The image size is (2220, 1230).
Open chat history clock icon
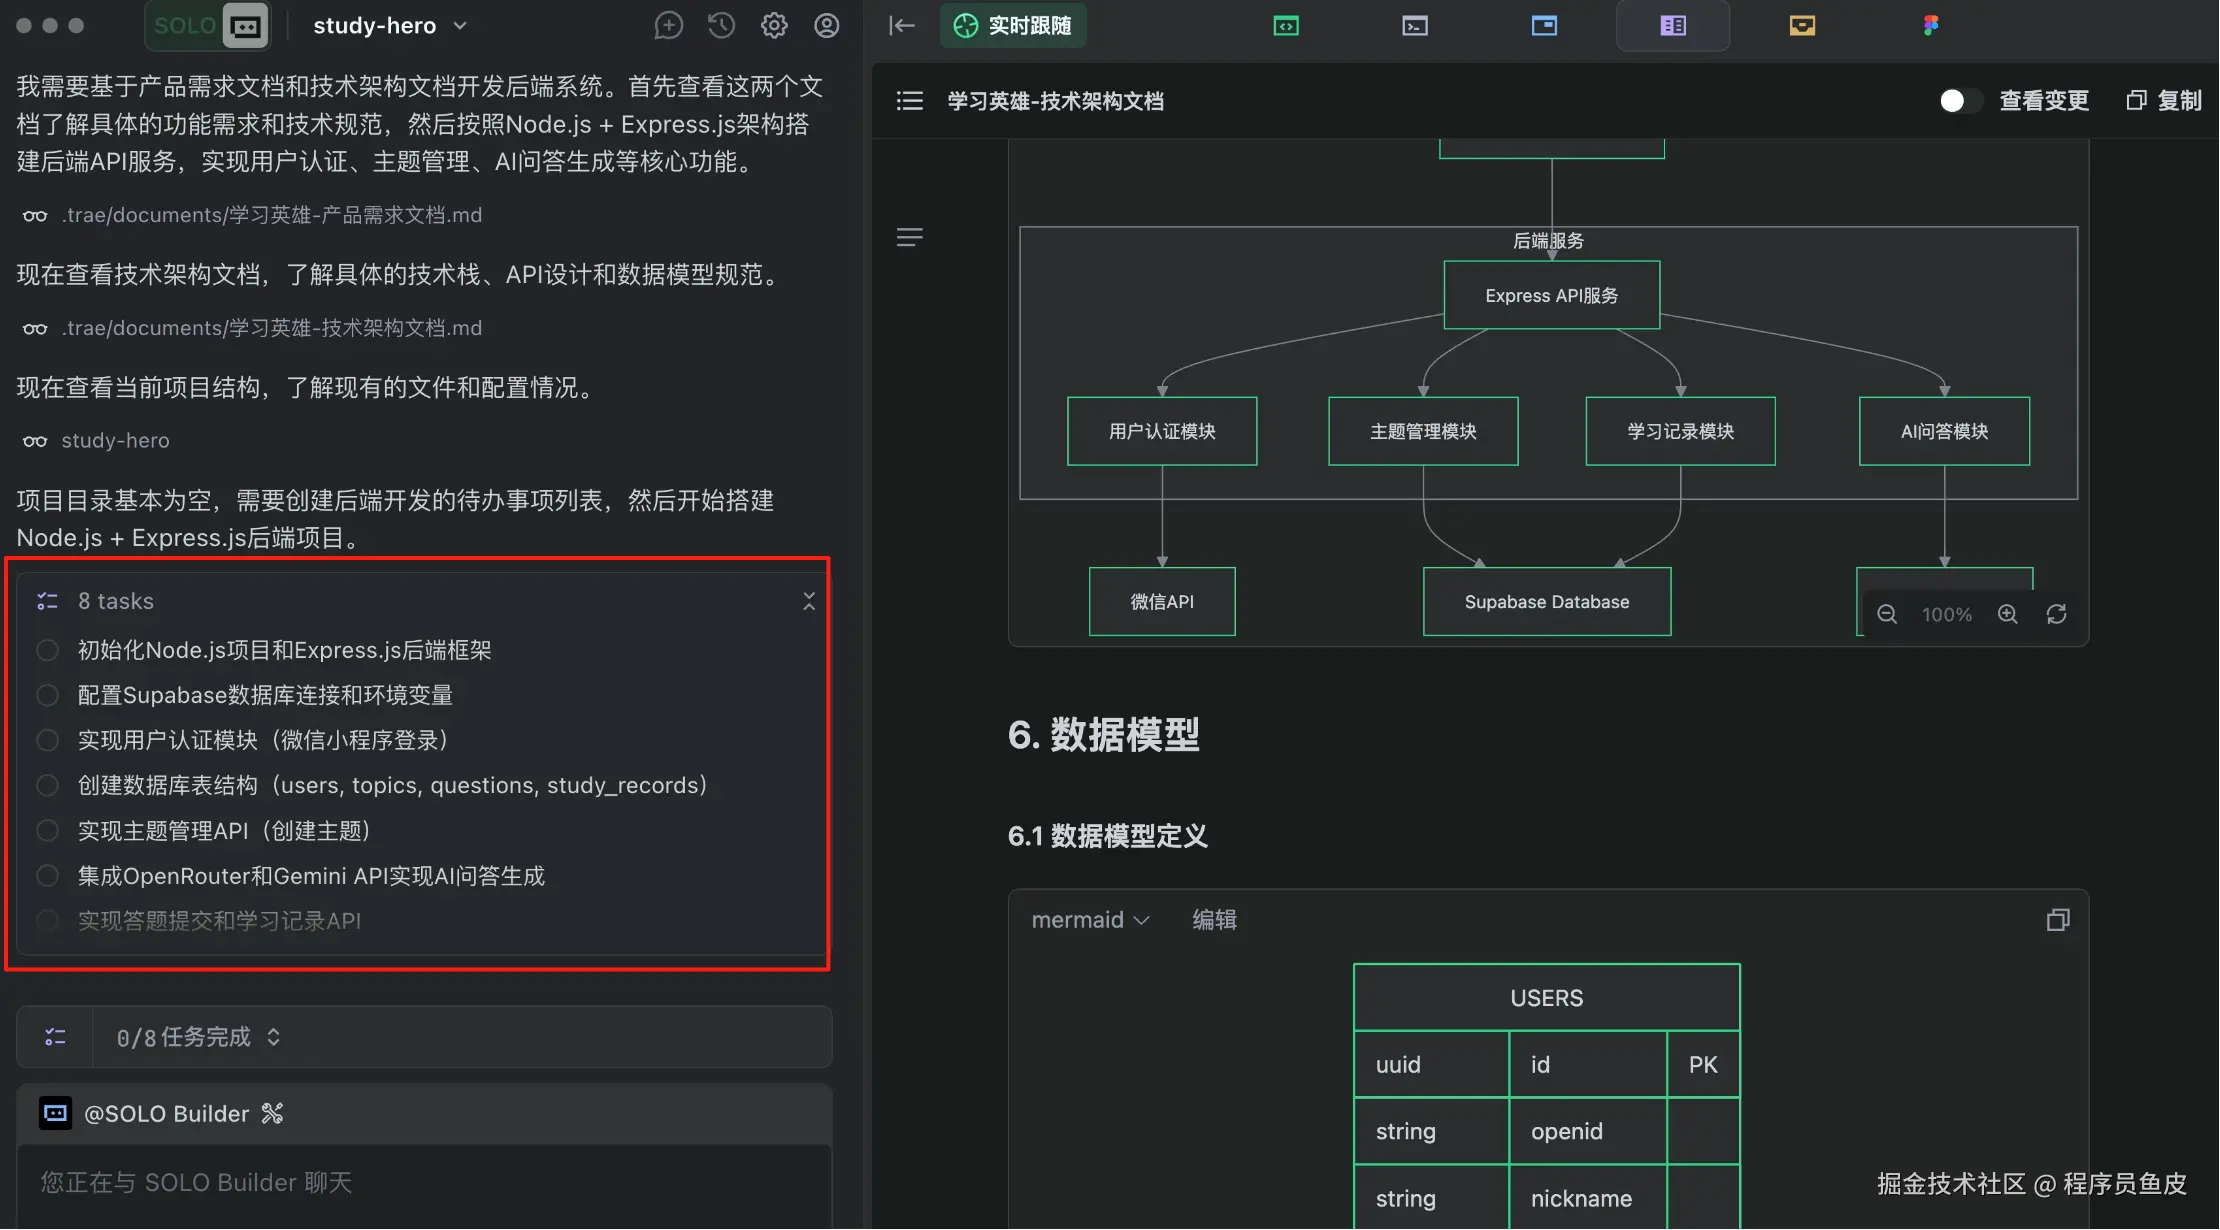click(721, 25)
